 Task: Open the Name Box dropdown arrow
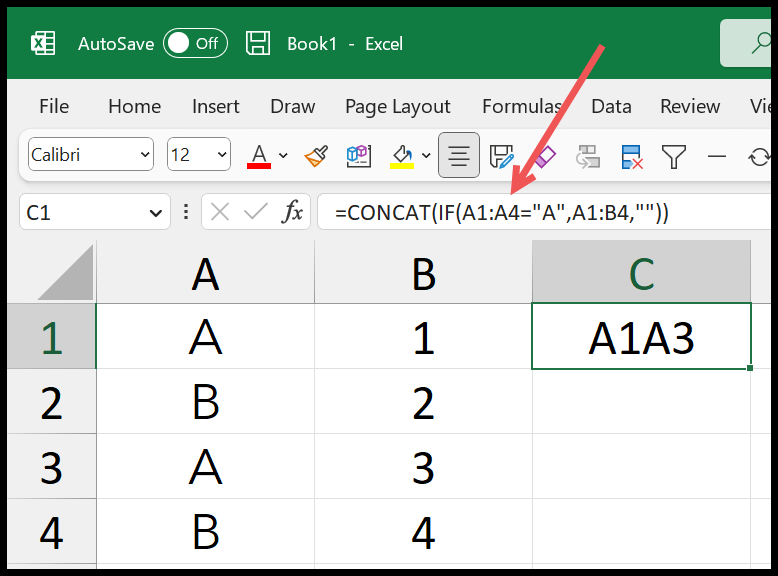coord(156,213)
